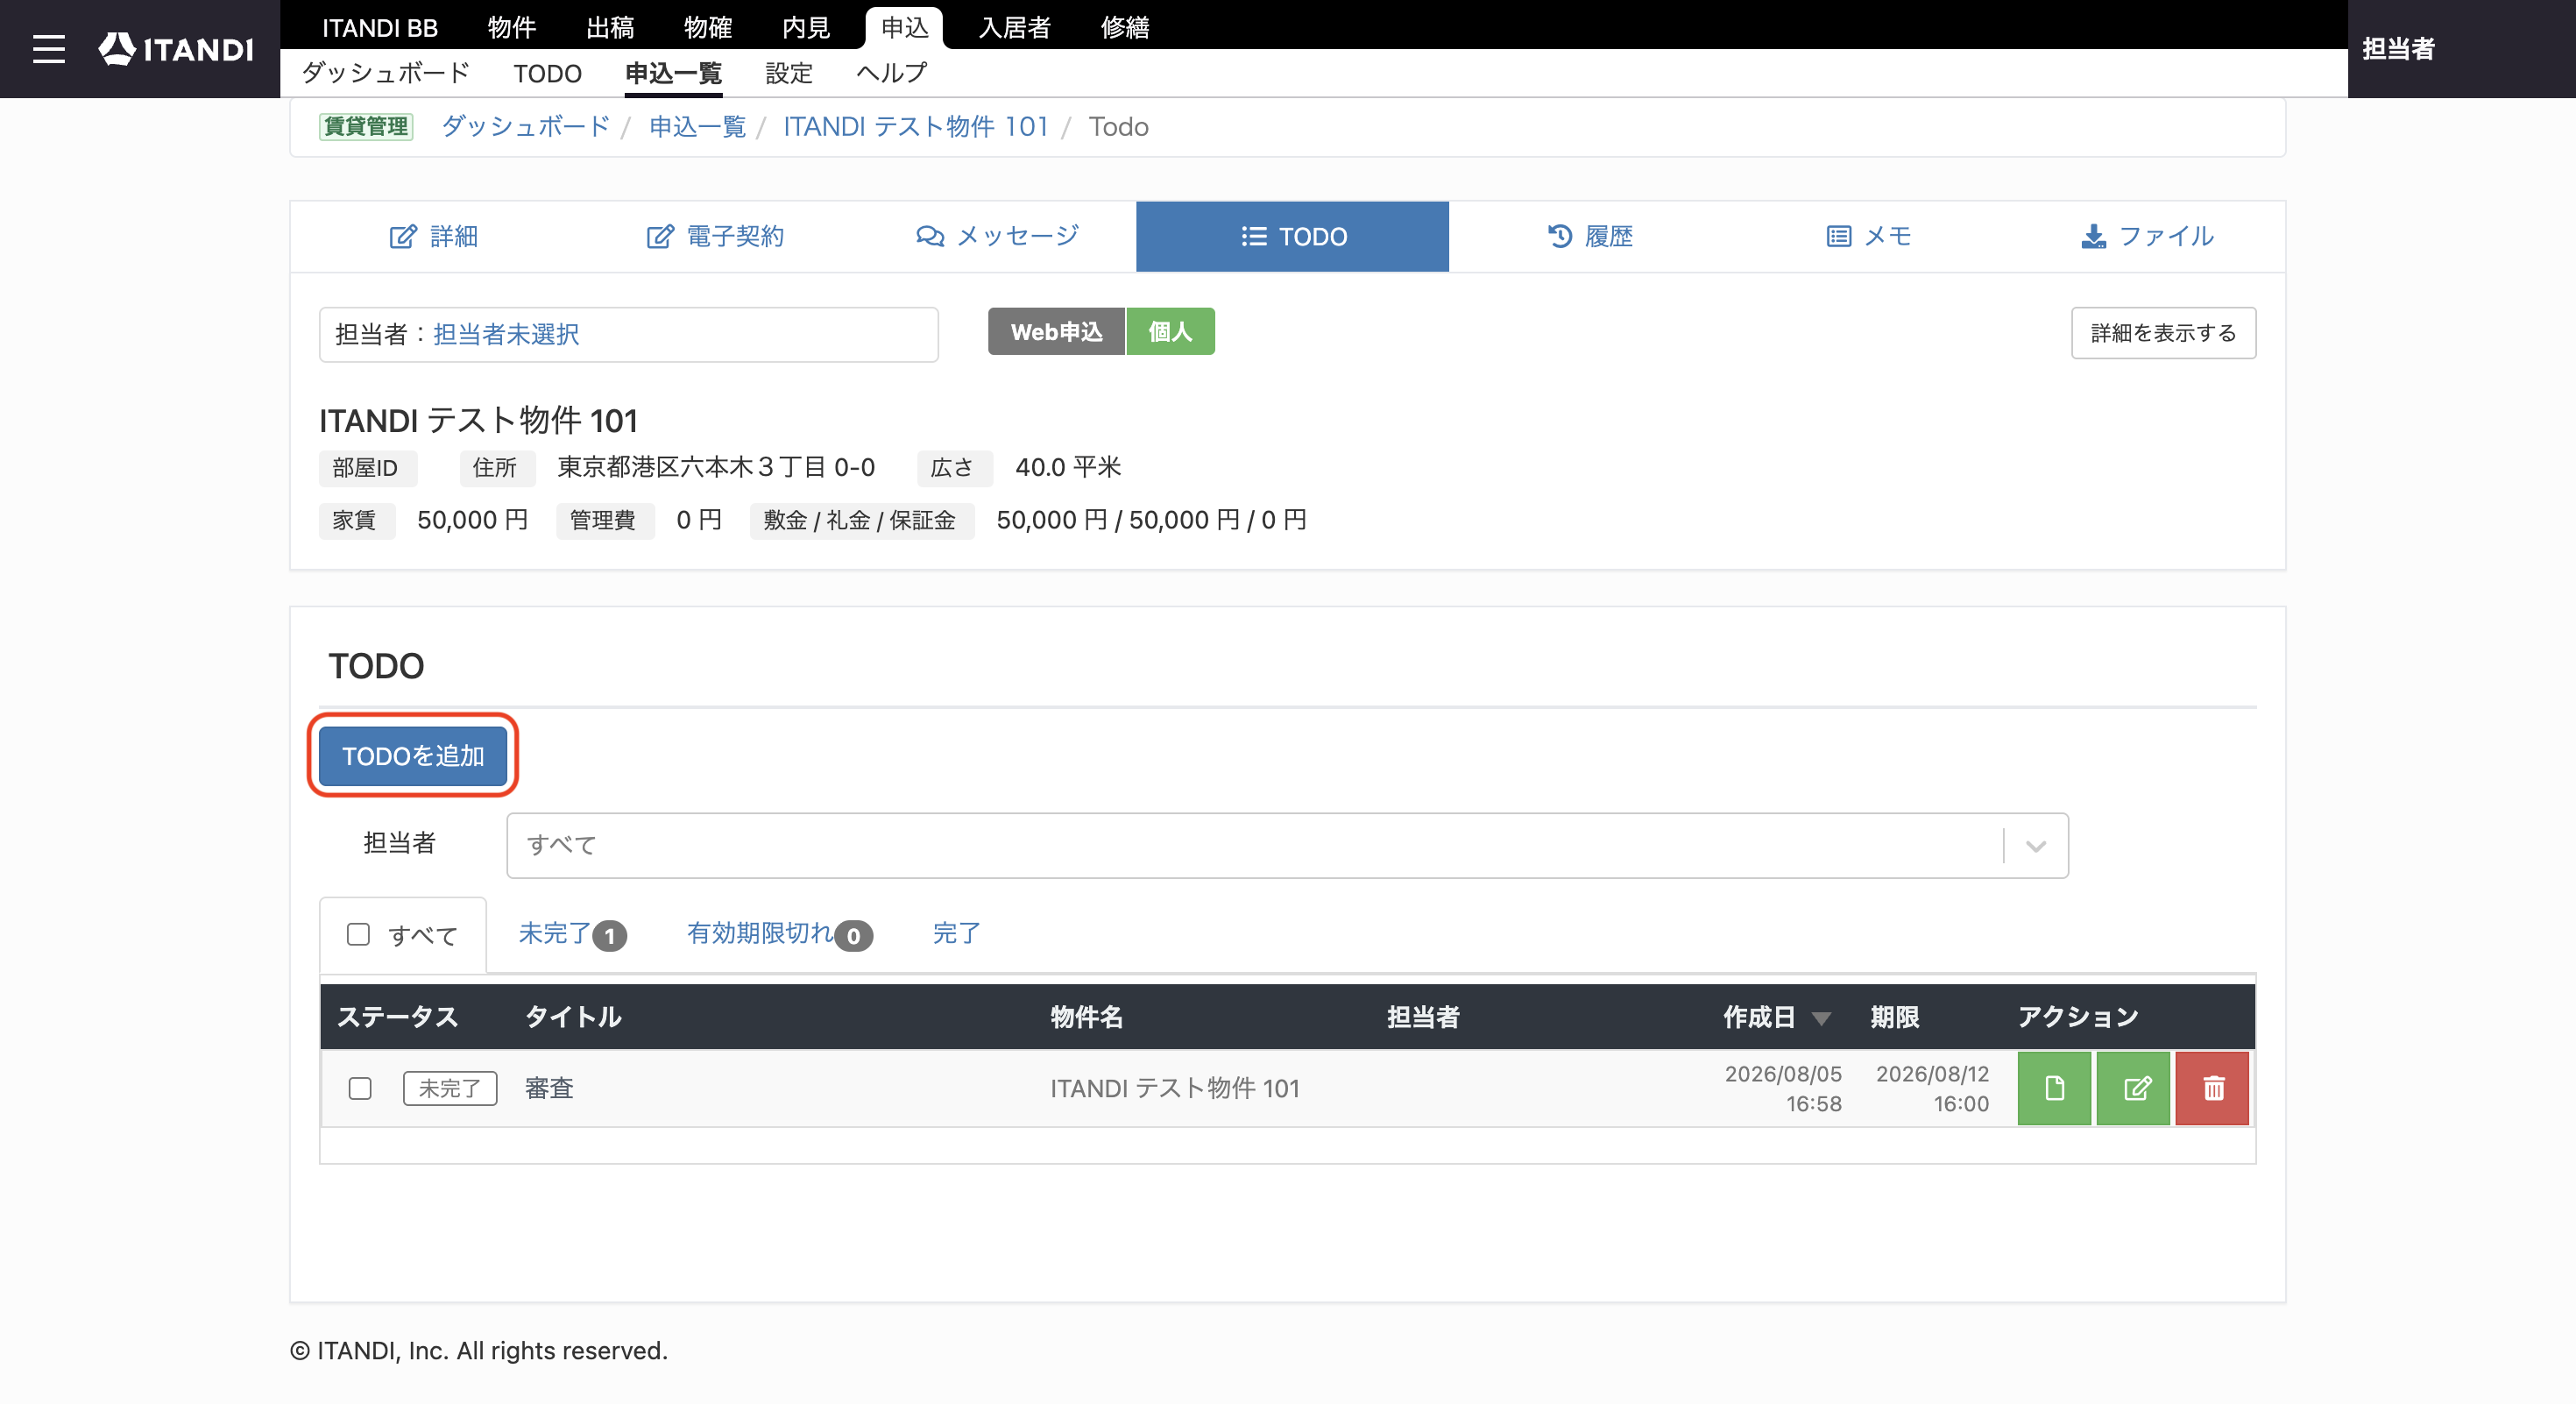2576x1404 pixels.
Task: Filter todos by 有効期限切れ tab
Action: [x=779, y=934]
